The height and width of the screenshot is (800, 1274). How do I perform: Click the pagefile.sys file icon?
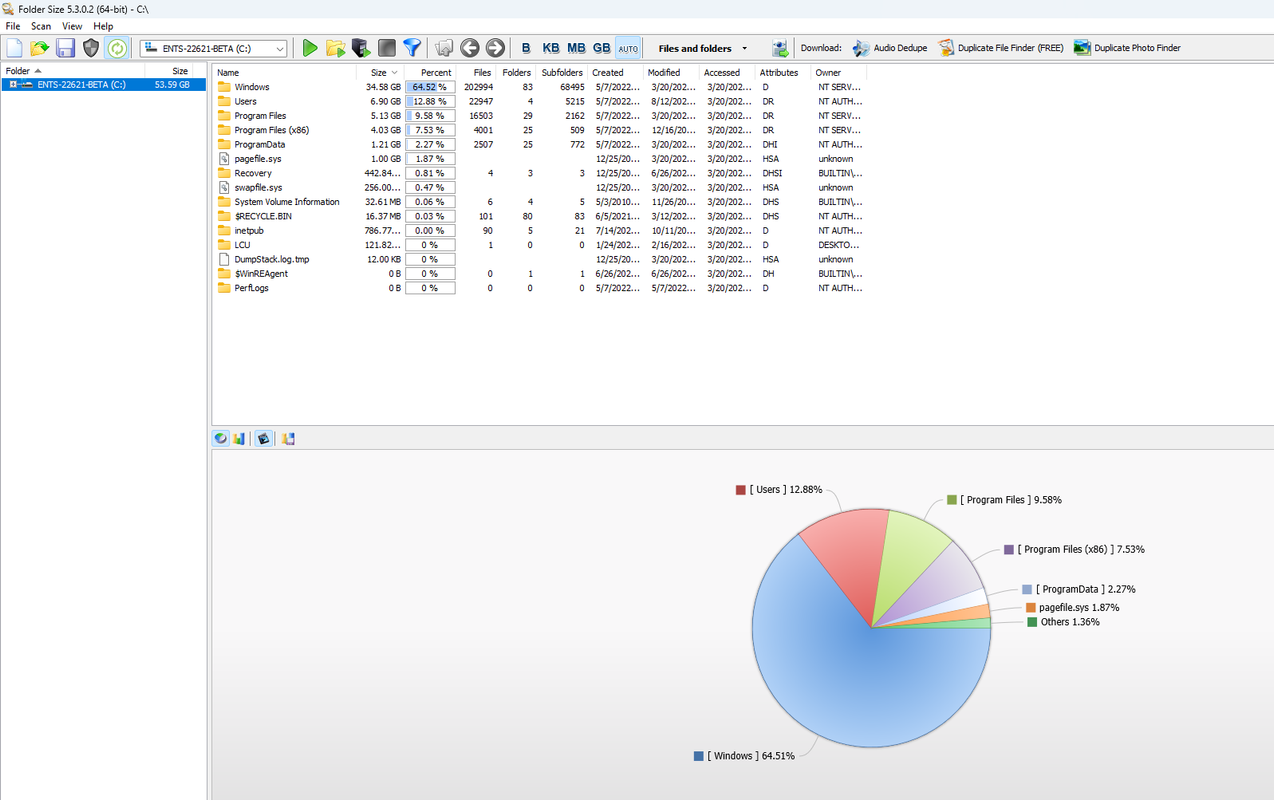click(224, 159)
